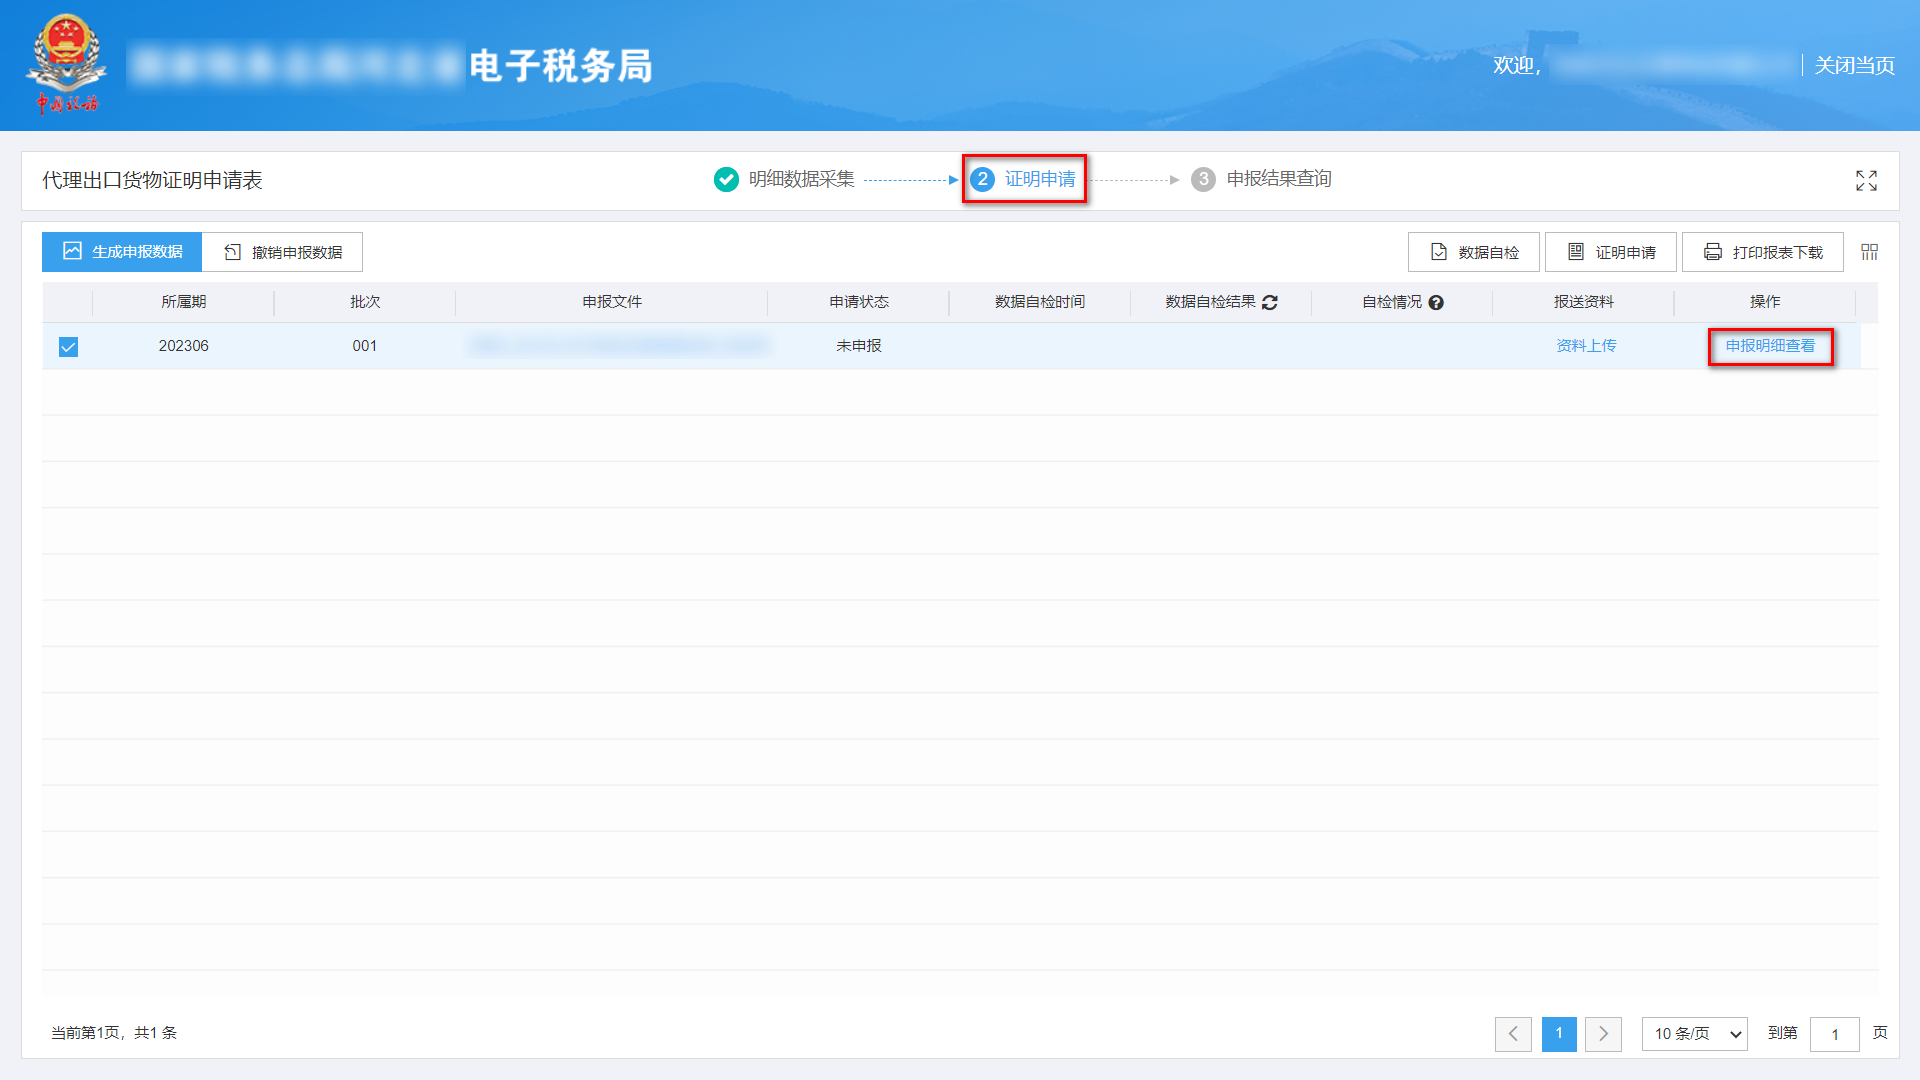The height and width of the screenshot is (1080, 1920).
Task: Open 资料上传 for the 202306 record
Action: click(1586, 346)
